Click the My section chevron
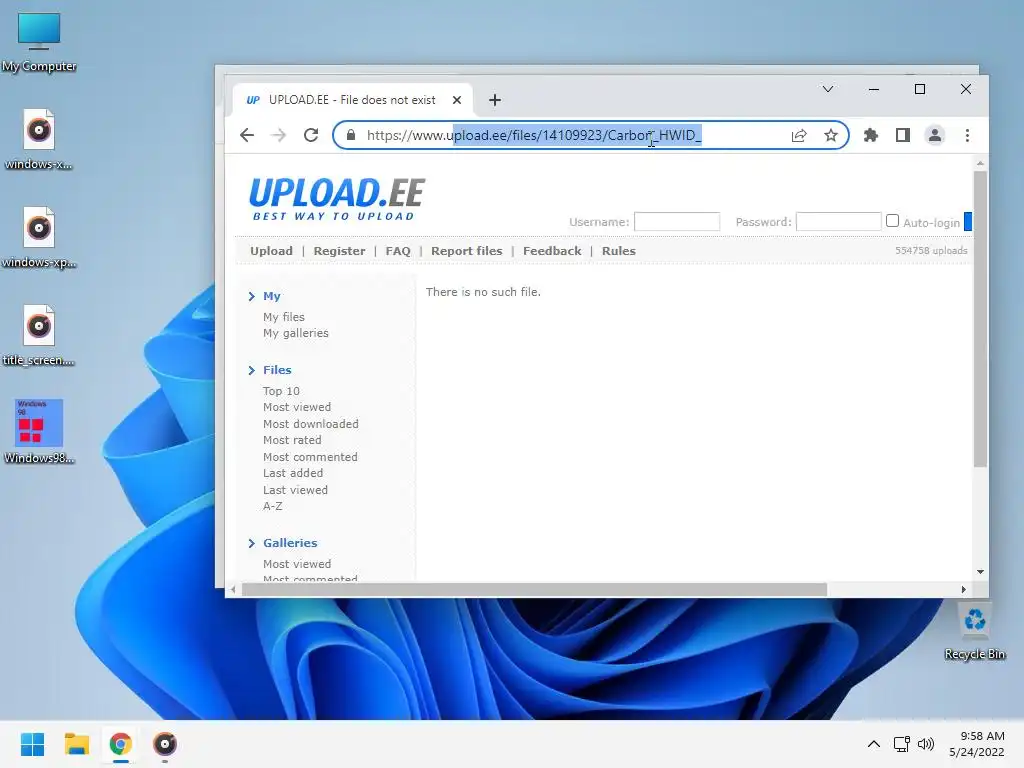 coord(251,296)
